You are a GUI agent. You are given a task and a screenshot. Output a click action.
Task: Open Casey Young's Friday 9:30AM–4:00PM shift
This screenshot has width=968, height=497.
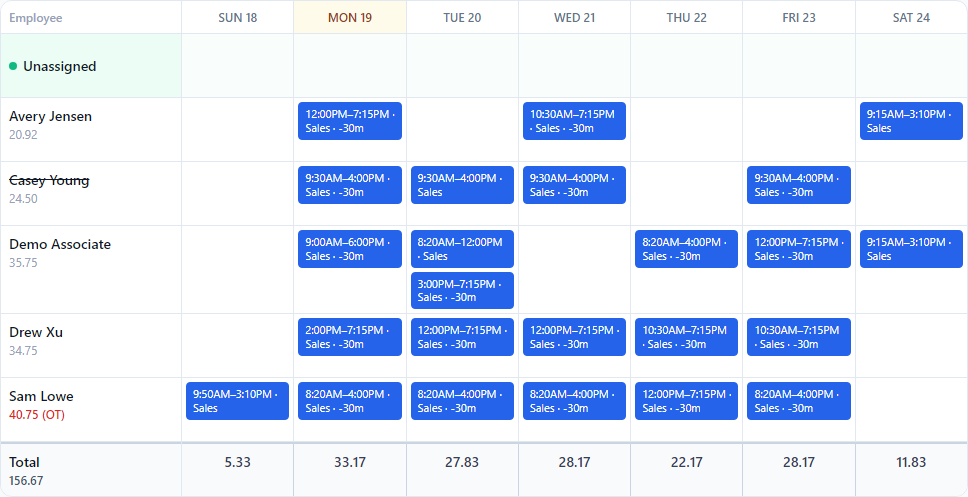(x=799, y=185)
